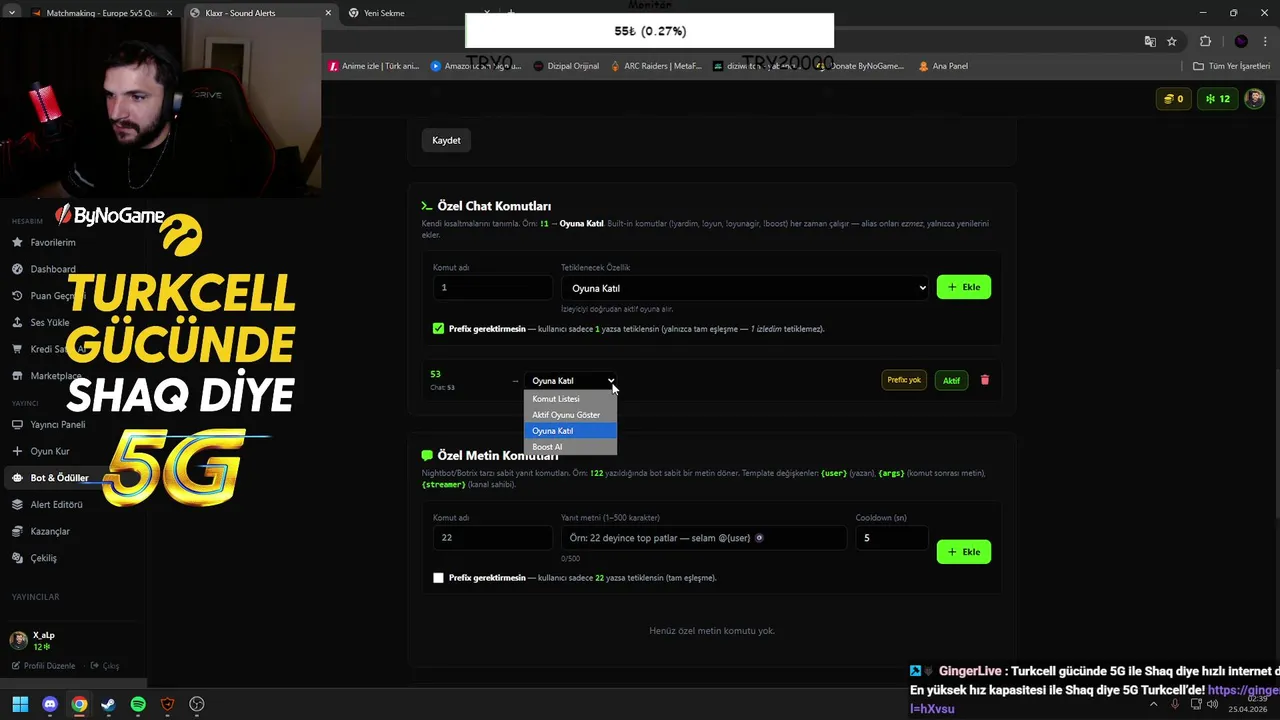Click the coin balance badge showing 0
1280x720 pixels.
coord(1174,99)
